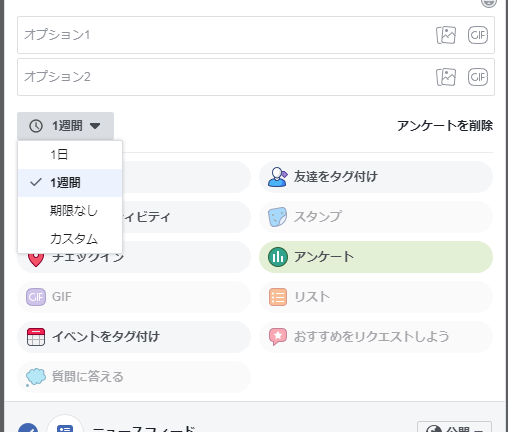Open the 公開 audience dropdown
This screenshot has width=508, height=432.
454,428
